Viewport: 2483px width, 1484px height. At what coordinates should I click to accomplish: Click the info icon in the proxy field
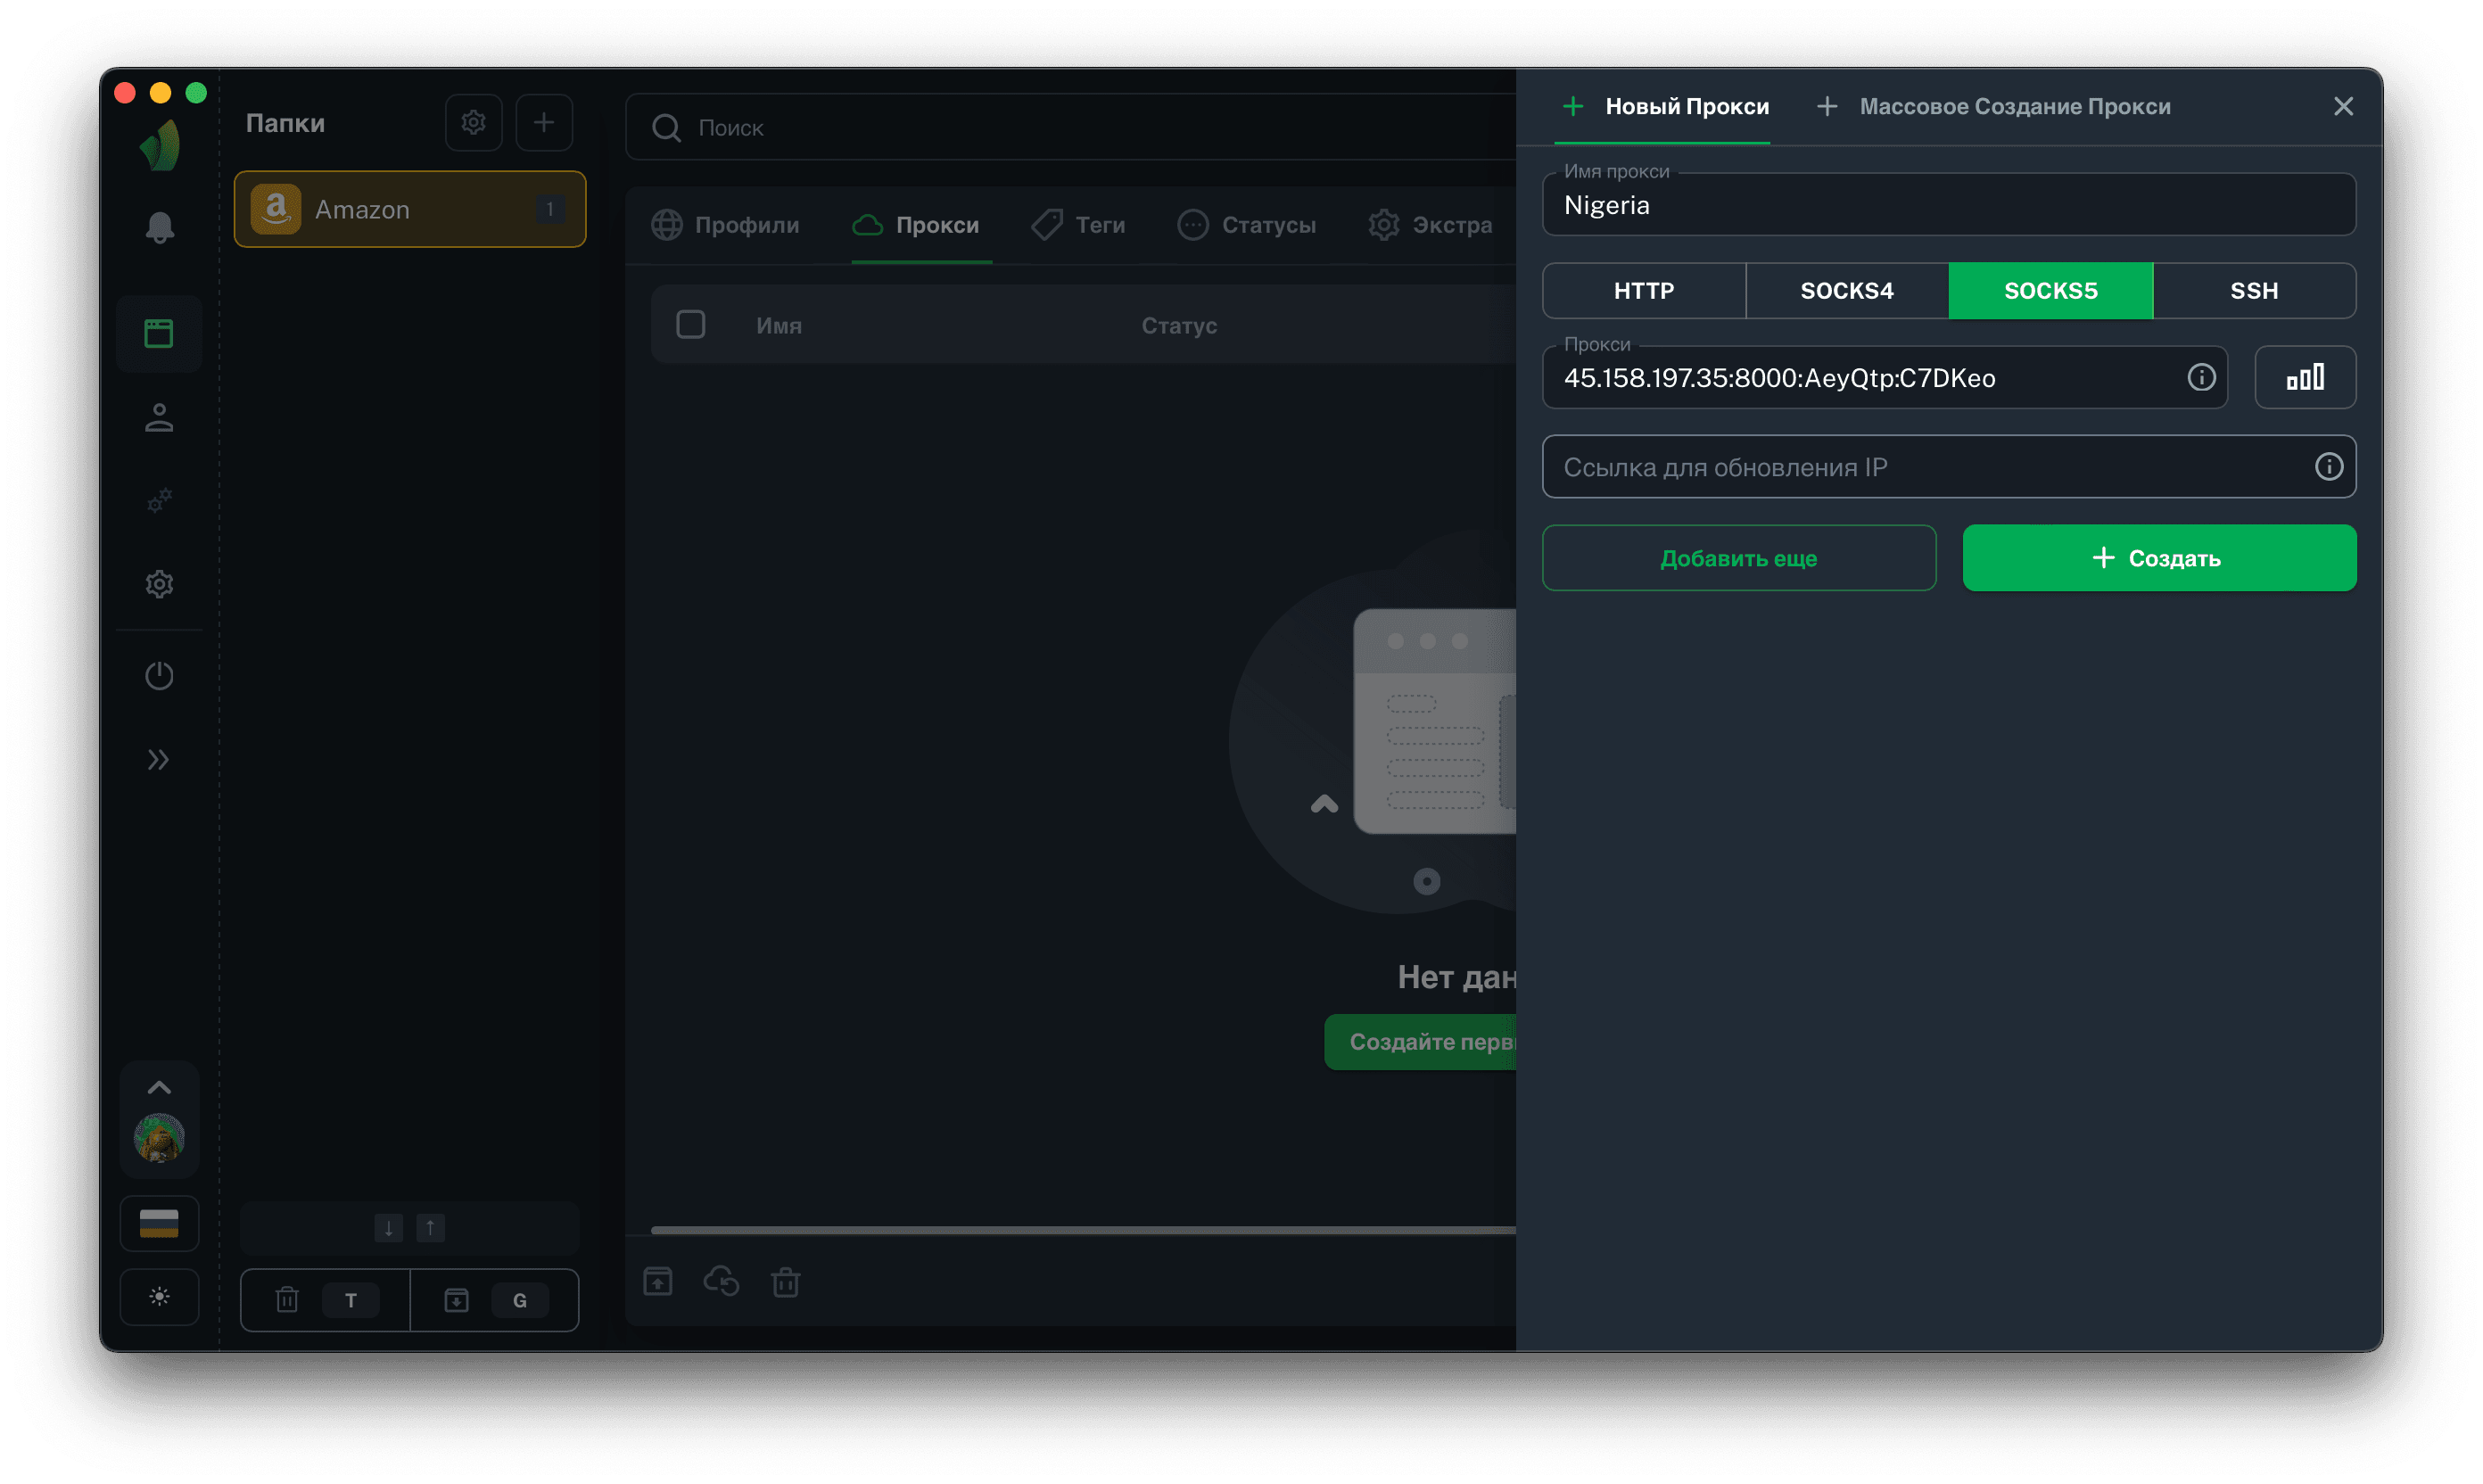(x=2200, y=377)
